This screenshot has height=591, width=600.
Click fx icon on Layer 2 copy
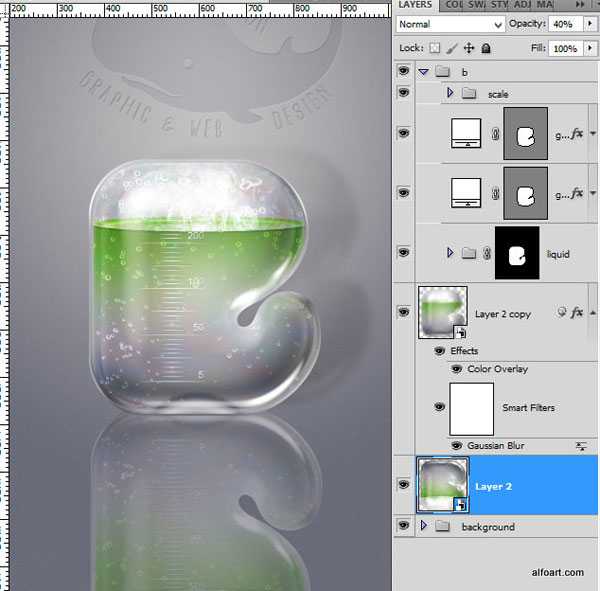[x=577, y=313]
